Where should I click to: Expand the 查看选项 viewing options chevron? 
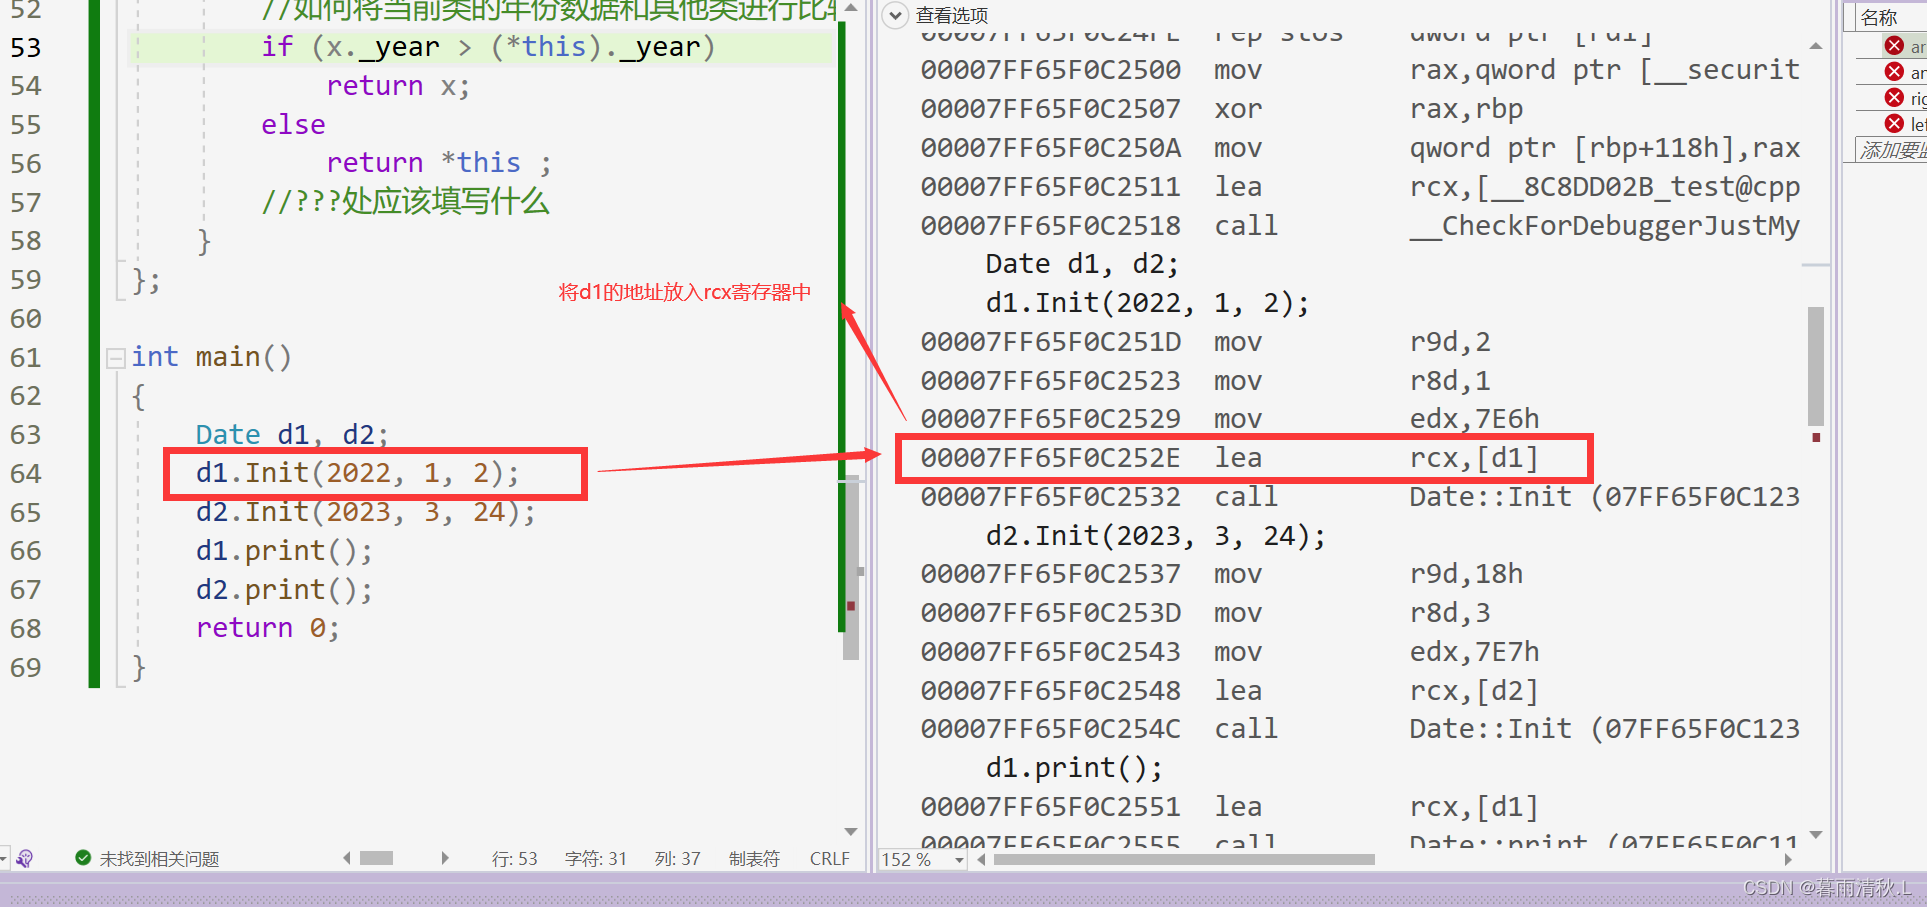[x=896, y=15]
